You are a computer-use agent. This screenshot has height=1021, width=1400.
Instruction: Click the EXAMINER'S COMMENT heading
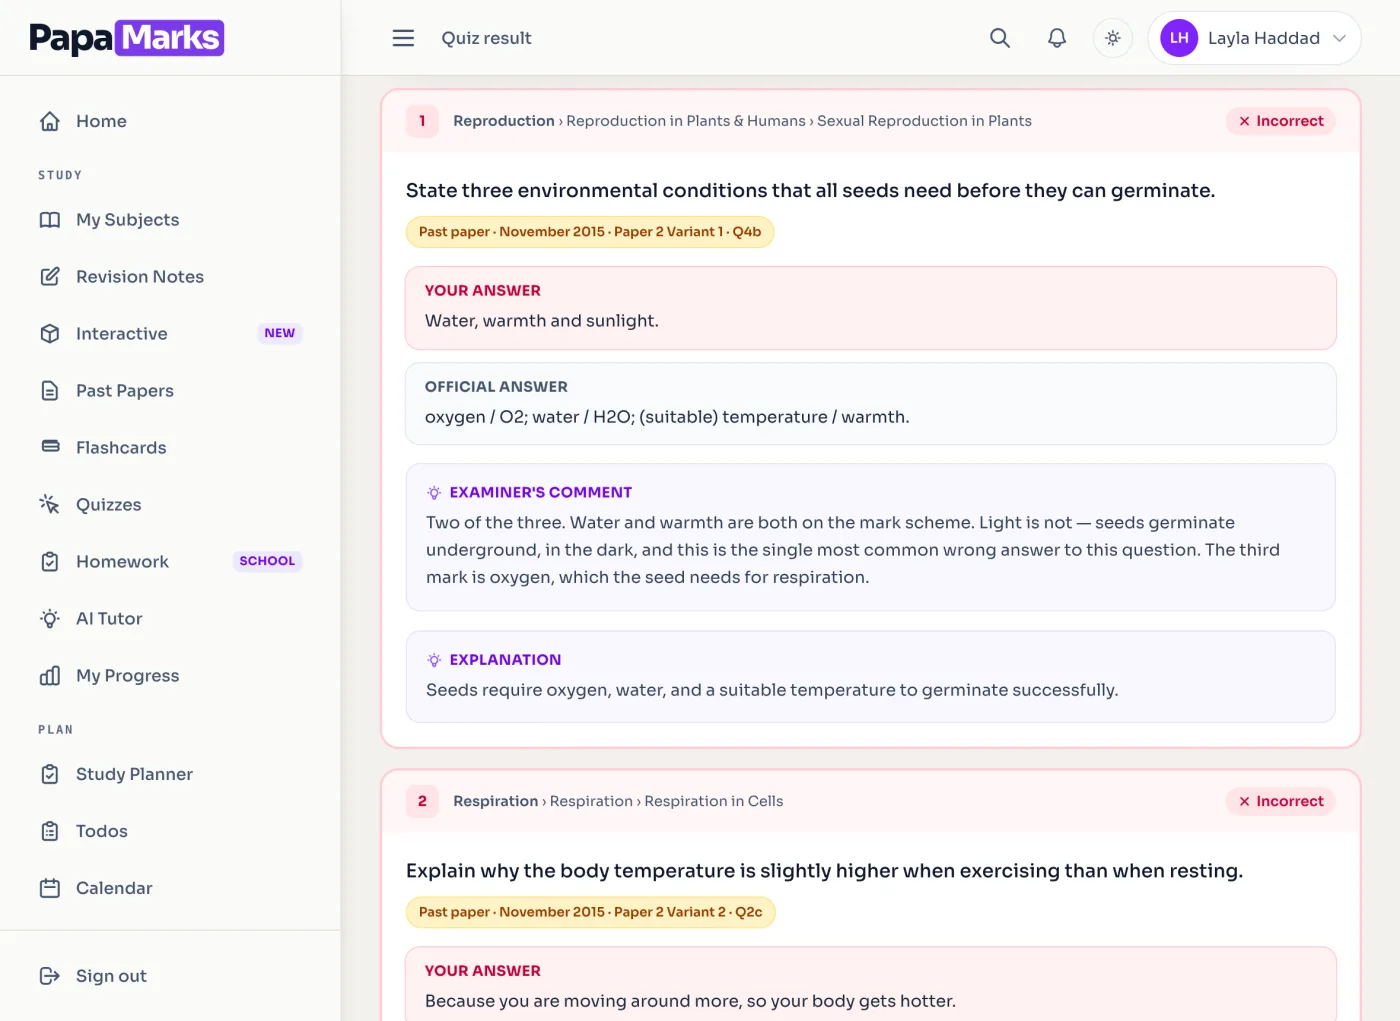click(541, 492)
